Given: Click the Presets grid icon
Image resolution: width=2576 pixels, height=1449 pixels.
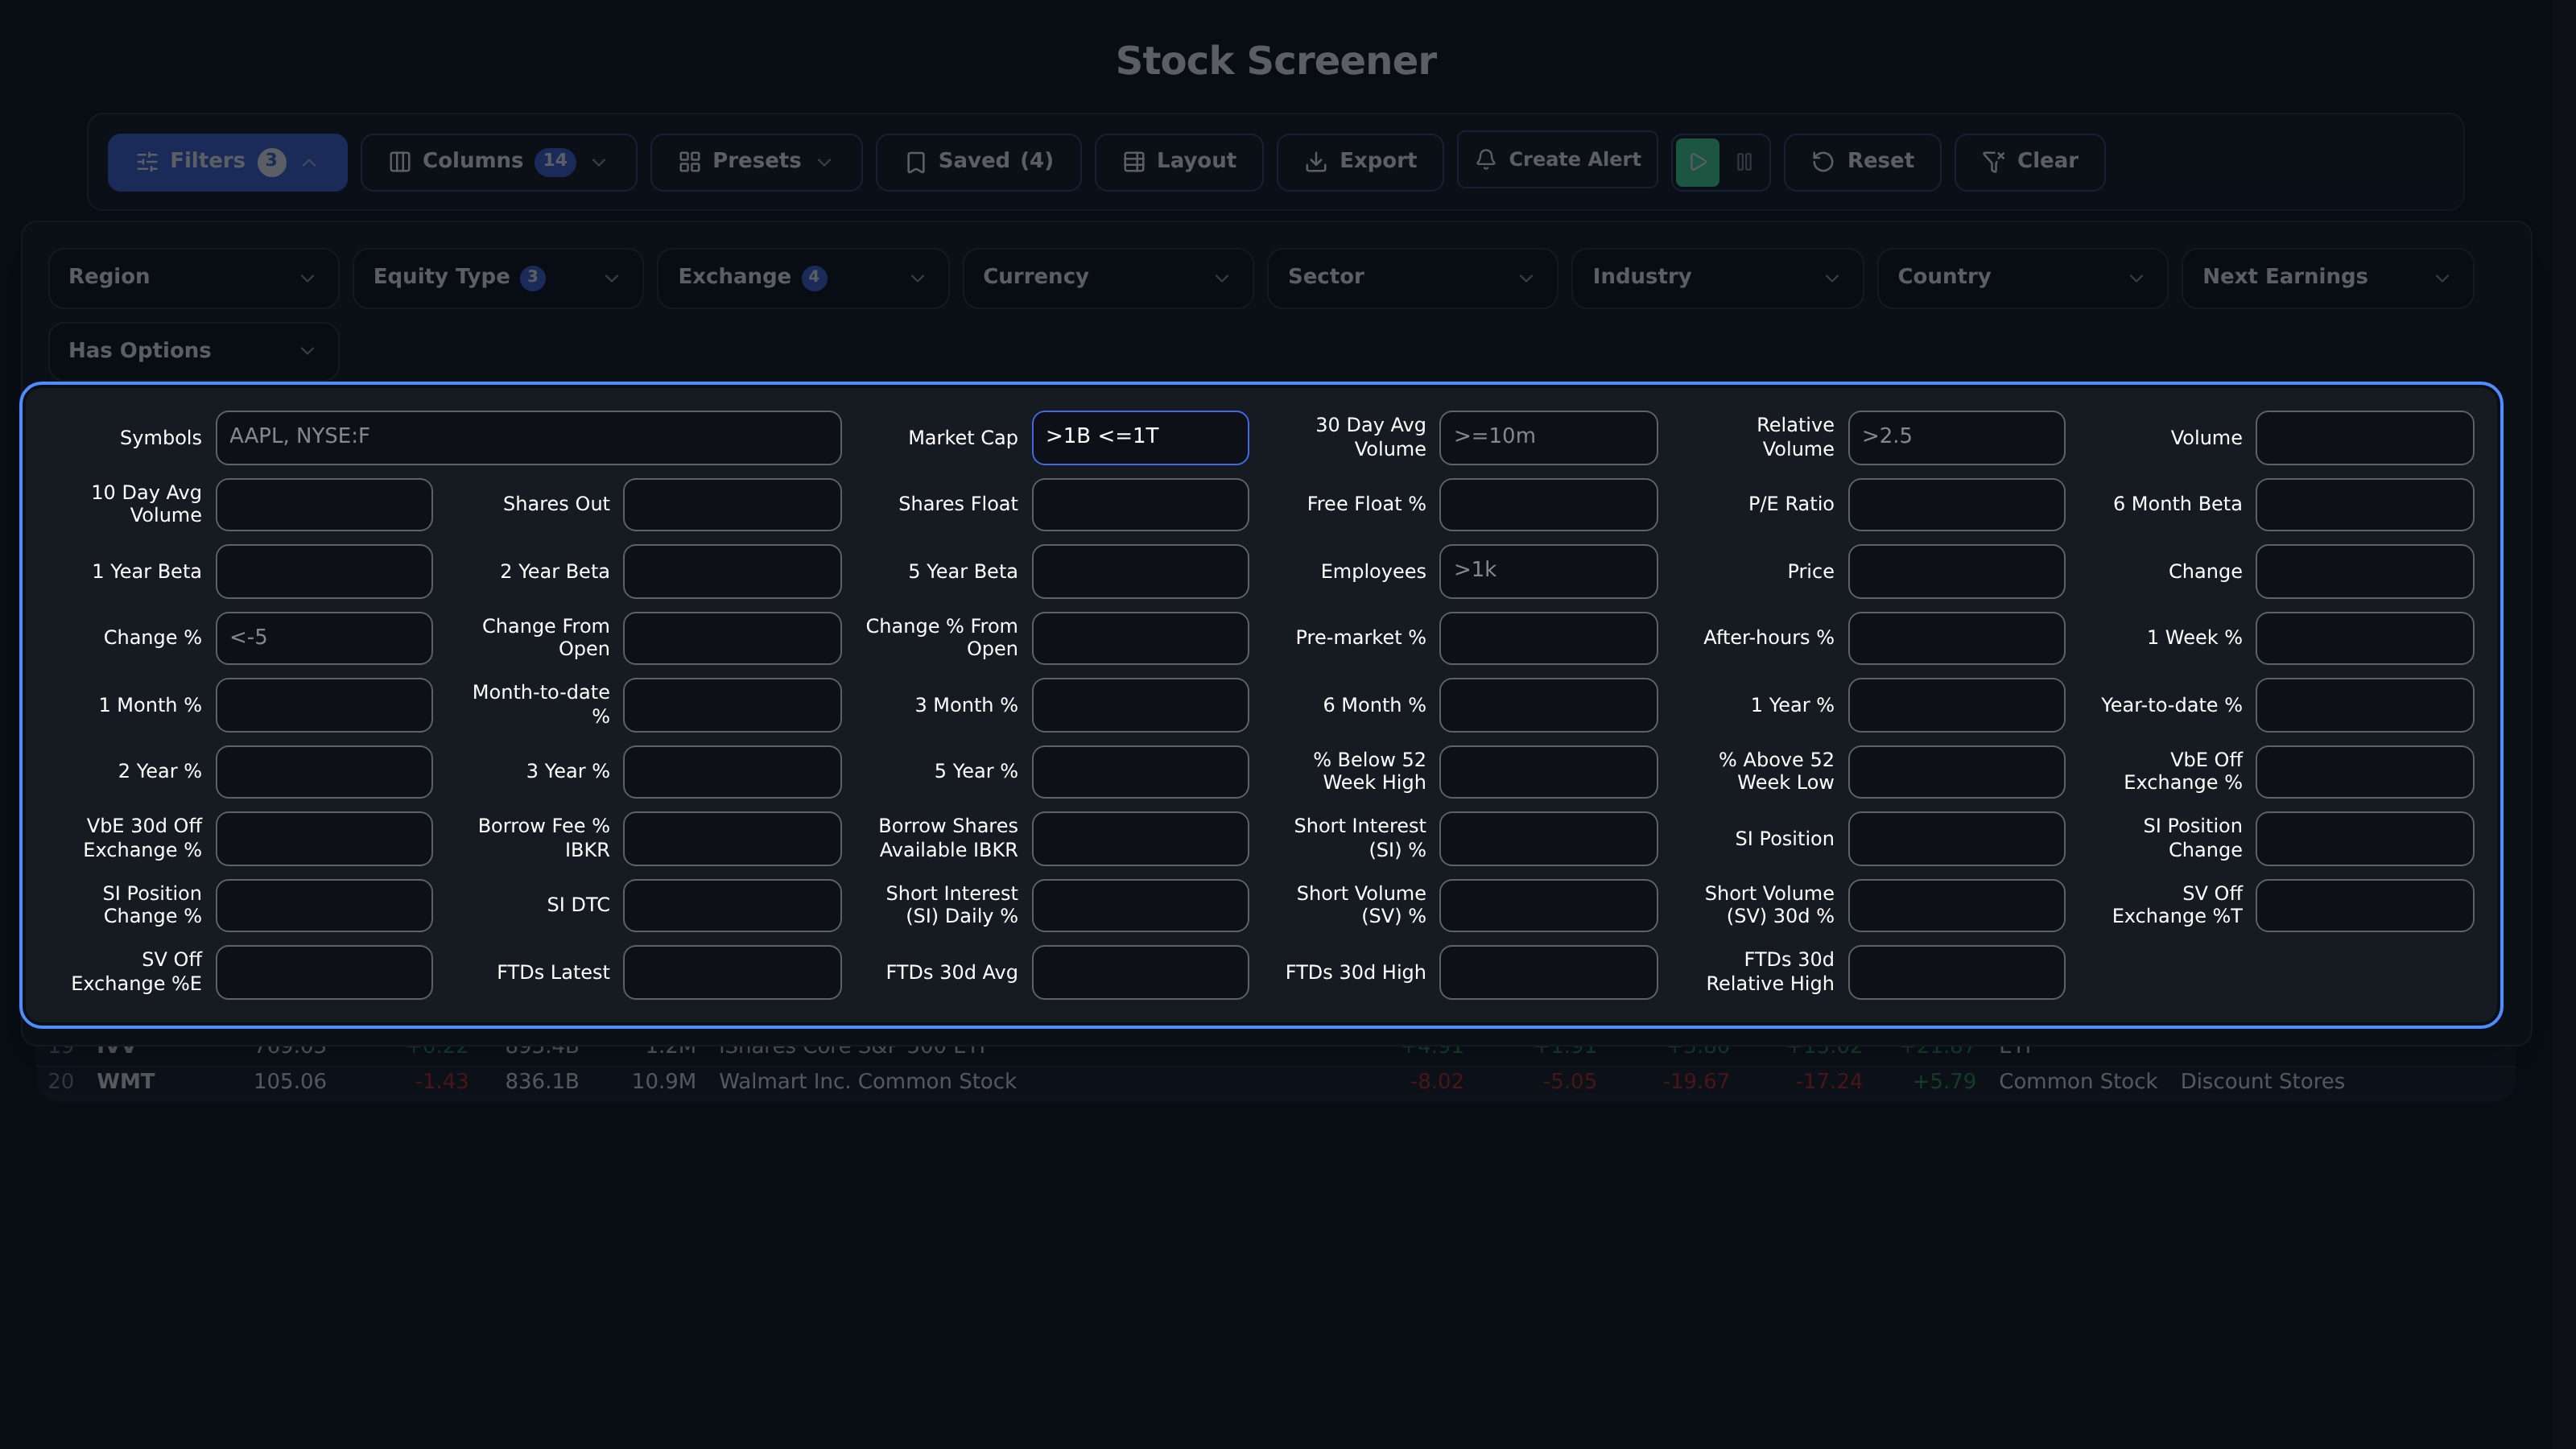Looking at the screenshot, I should (x=689, y=162).
